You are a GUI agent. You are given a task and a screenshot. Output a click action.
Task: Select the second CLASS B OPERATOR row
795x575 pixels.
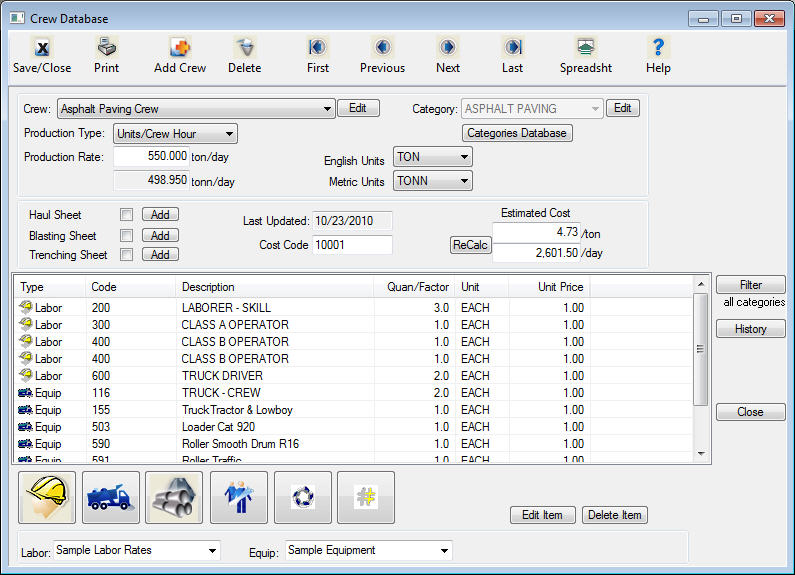[353, 358]
